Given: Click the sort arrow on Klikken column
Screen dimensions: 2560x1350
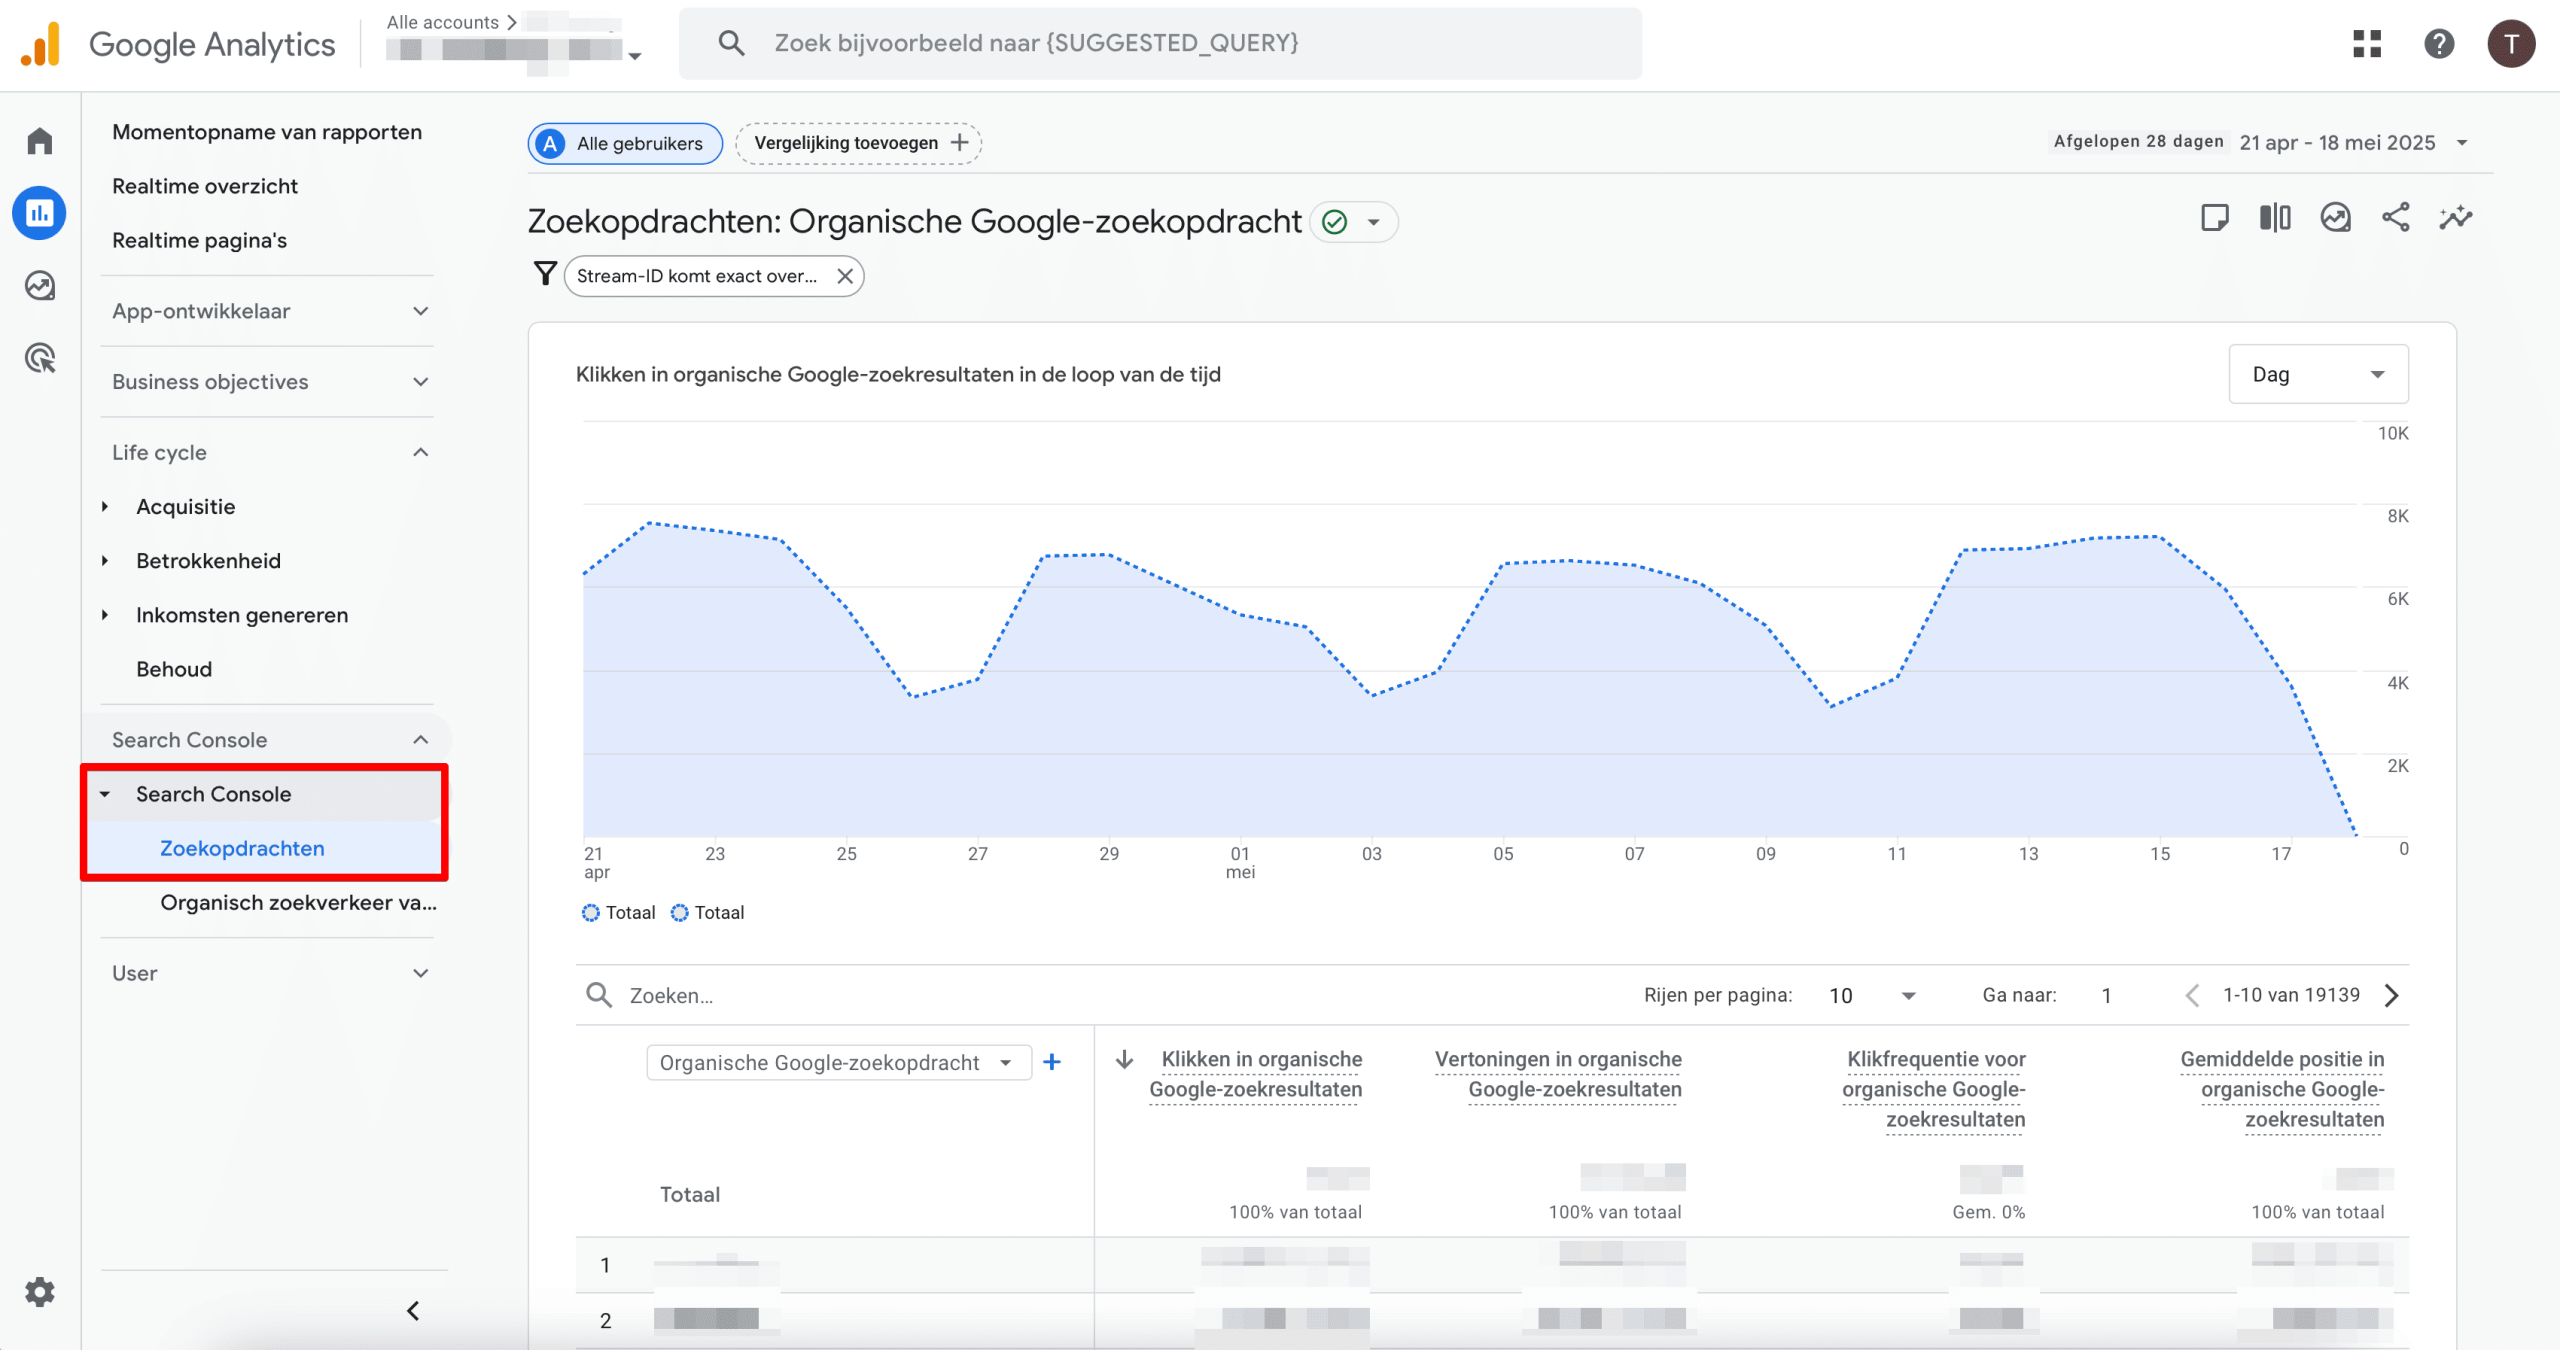Looking at the screenshot, I should [1124, 1059].
